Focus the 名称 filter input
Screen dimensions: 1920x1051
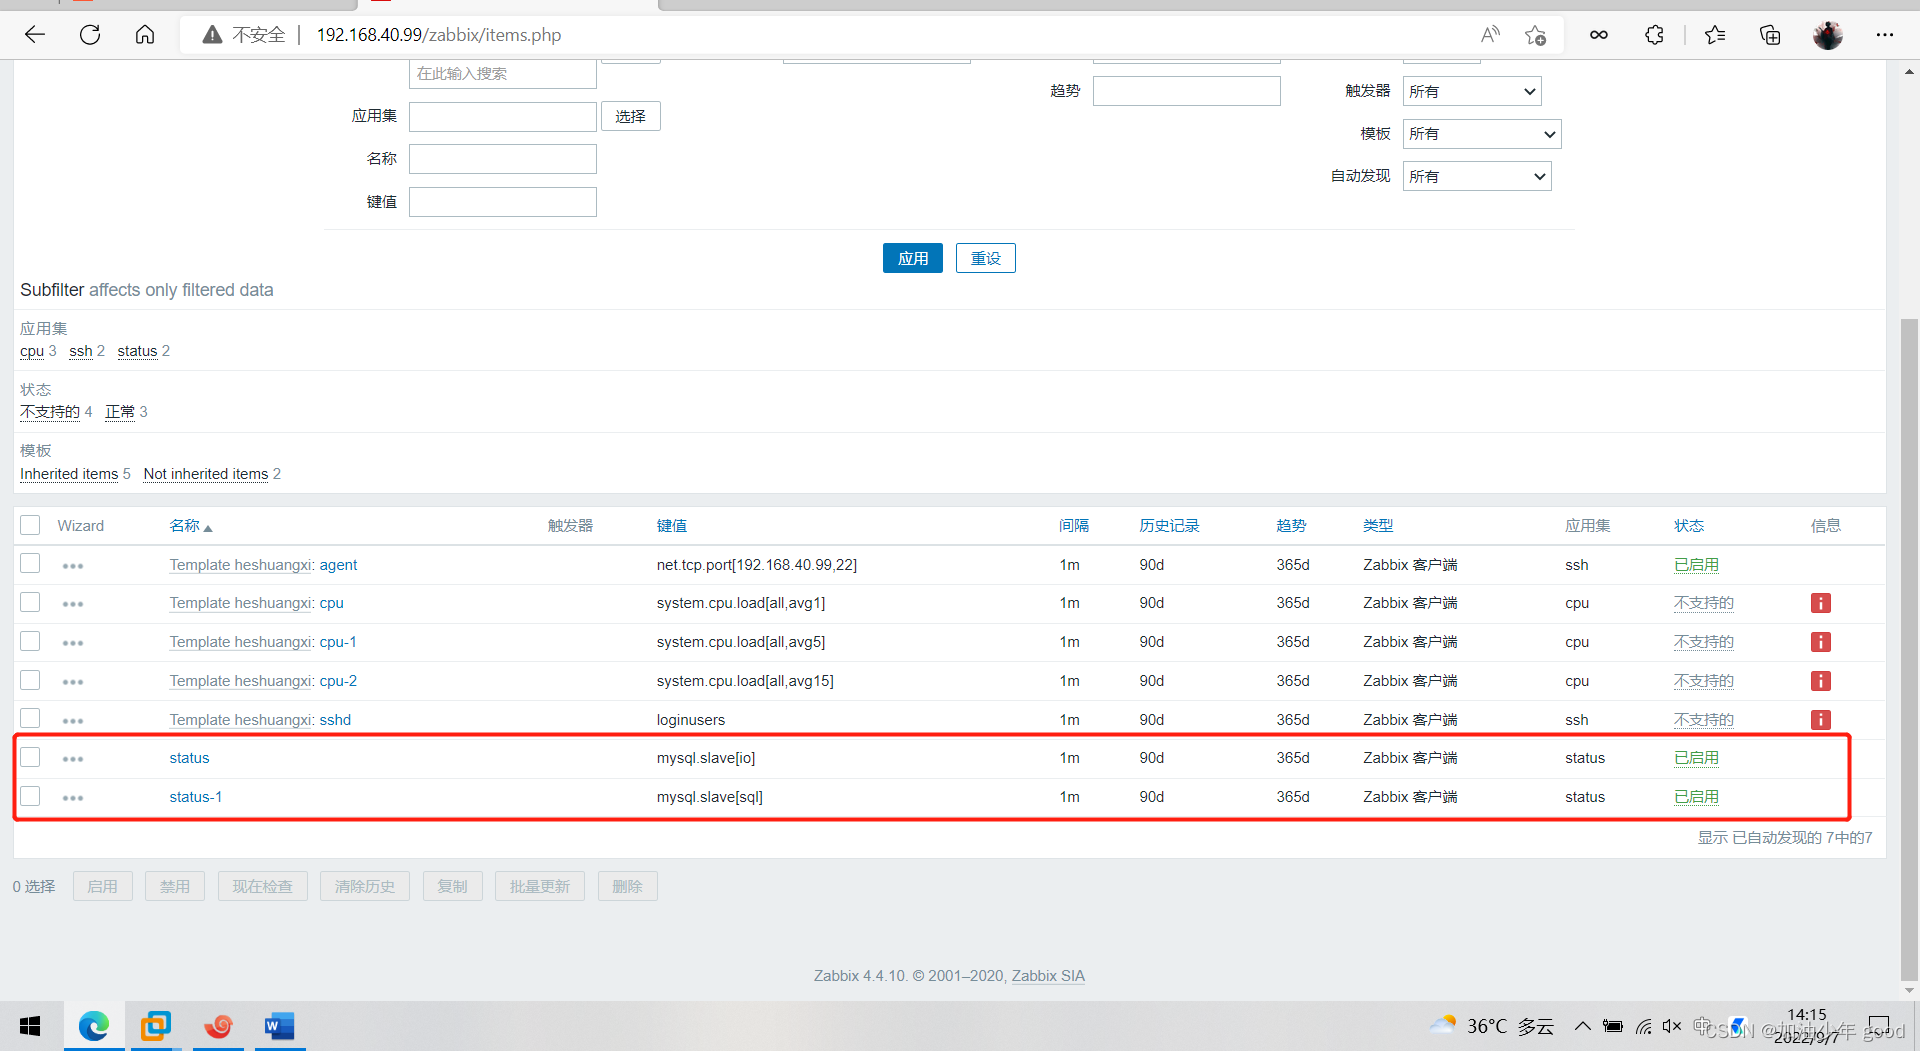click(x=503, y=159)
